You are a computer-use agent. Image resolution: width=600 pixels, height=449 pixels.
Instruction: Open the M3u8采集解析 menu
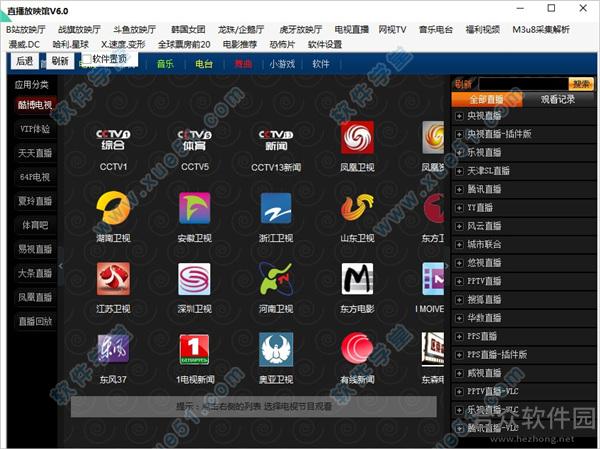[541, 29]
